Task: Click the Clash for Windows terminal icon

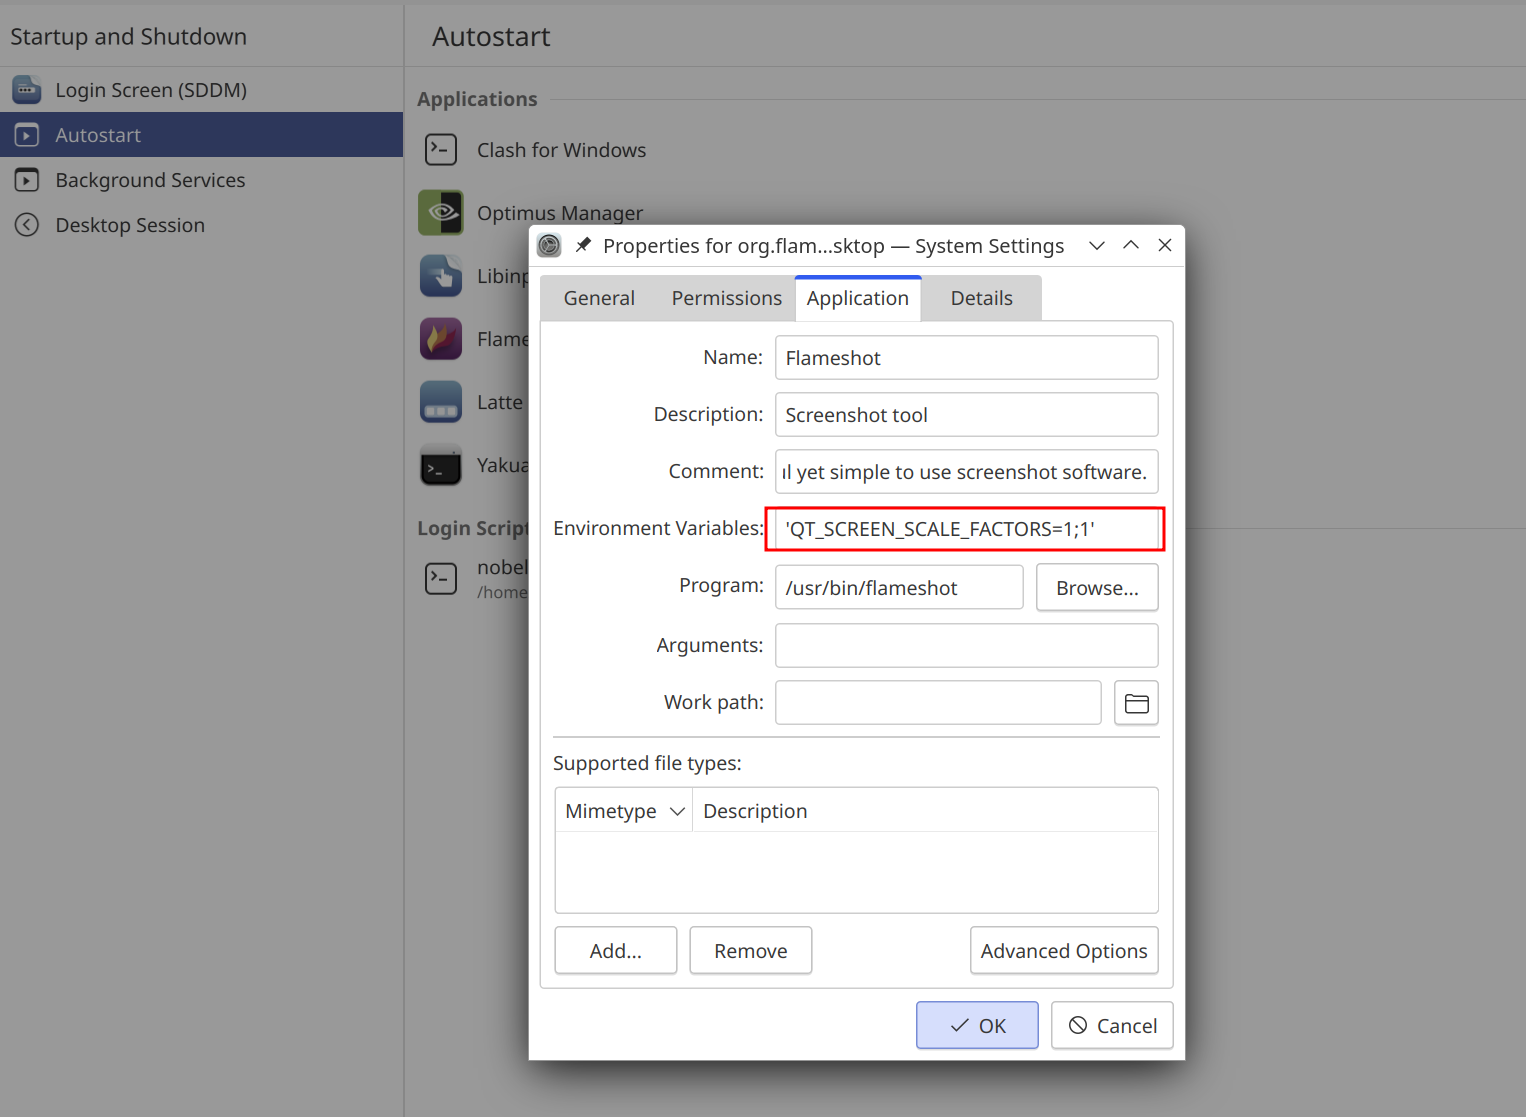Action: pos(441,150)
